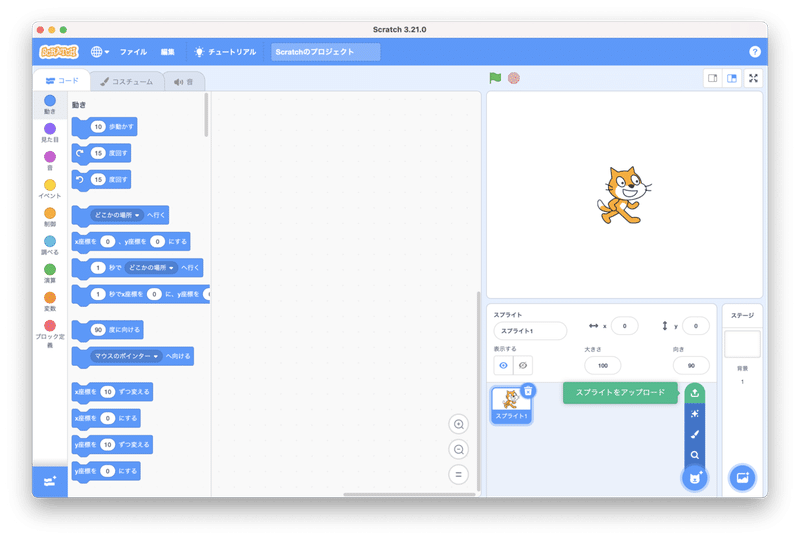Zoom in the code workspace
Screen dimensions: 800x540
(x=459, y=424)
